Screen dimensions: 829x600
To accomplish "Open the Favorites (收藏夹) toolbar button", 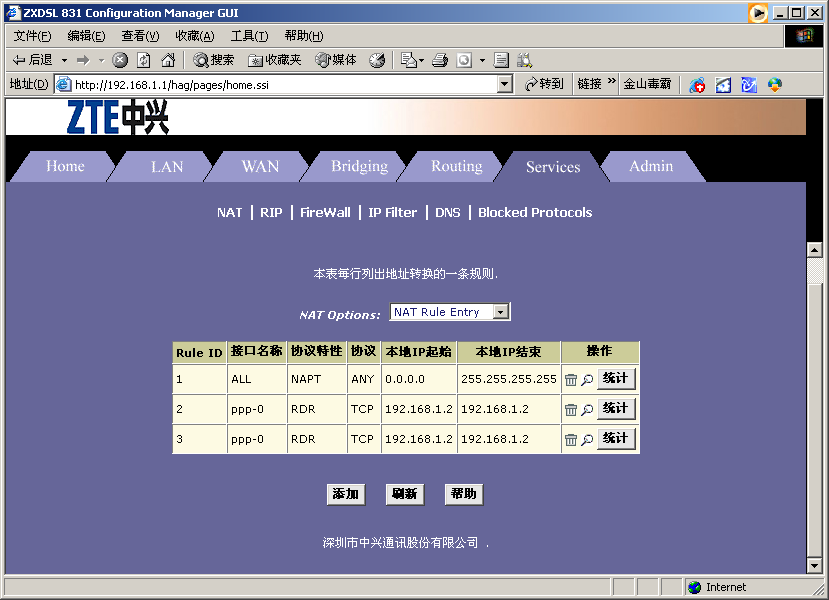I will tap(274, 60).
